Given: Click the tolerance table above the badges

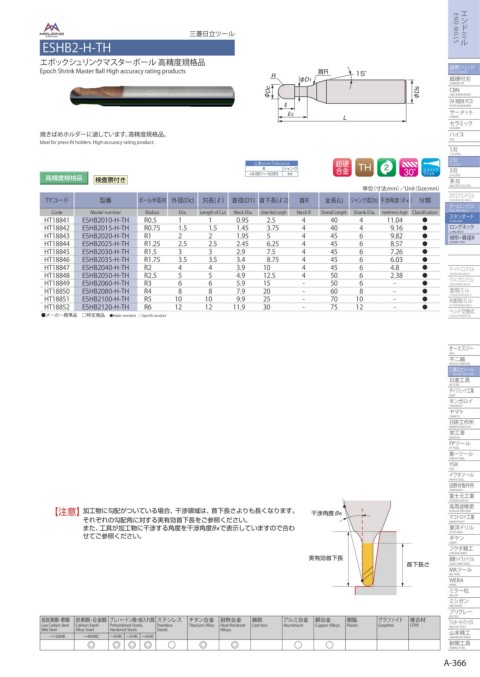Looking at the screenshot, I should (x=272, y=168).
